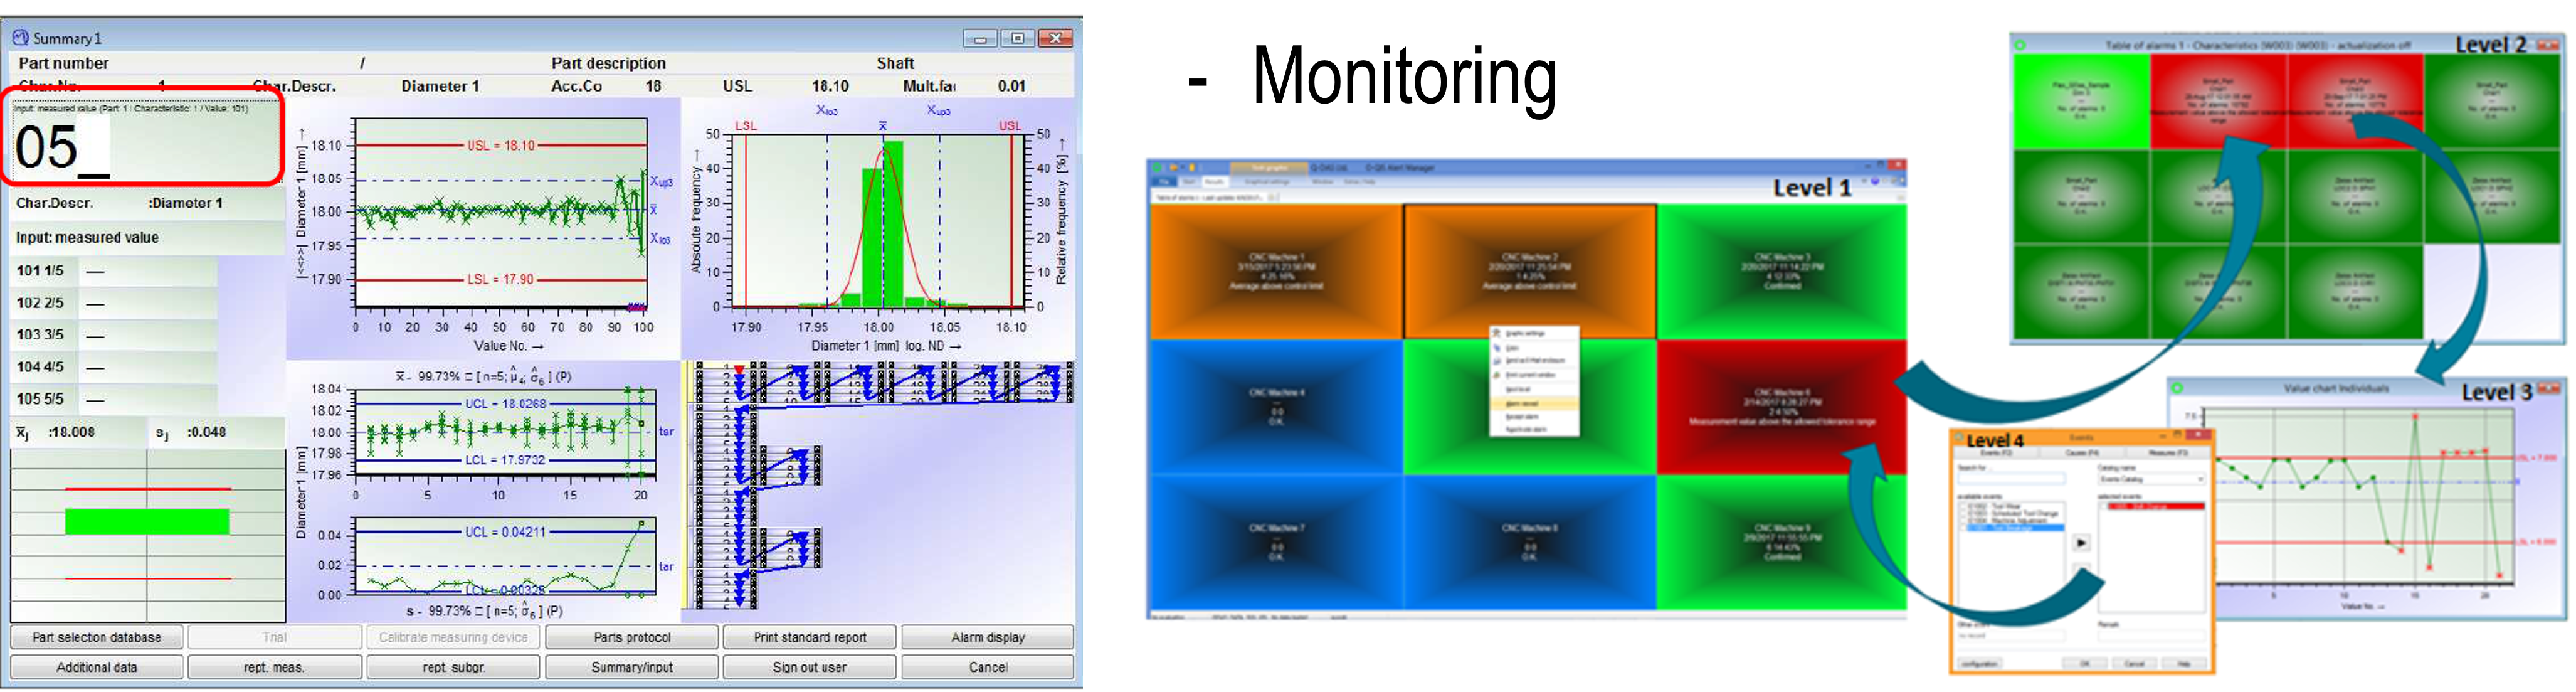
Task: Click Summary/input button
Action: pyautogui.click(x=632, y=667)
